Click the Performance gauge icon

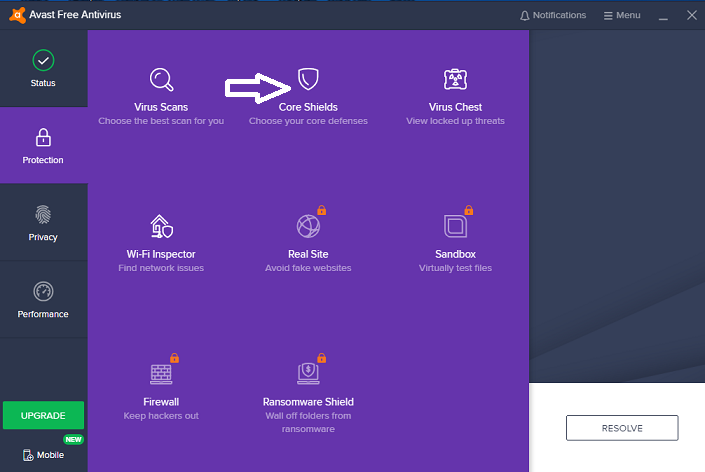click(43, 292)
